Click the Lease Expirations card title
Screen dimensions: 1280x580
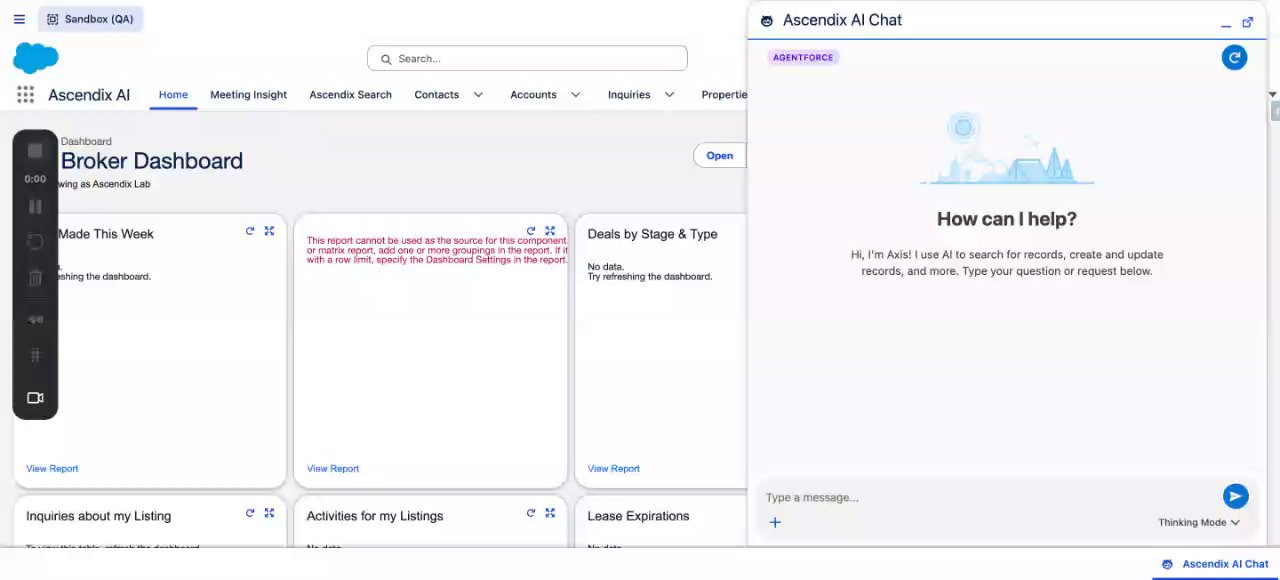pos(638,516)
